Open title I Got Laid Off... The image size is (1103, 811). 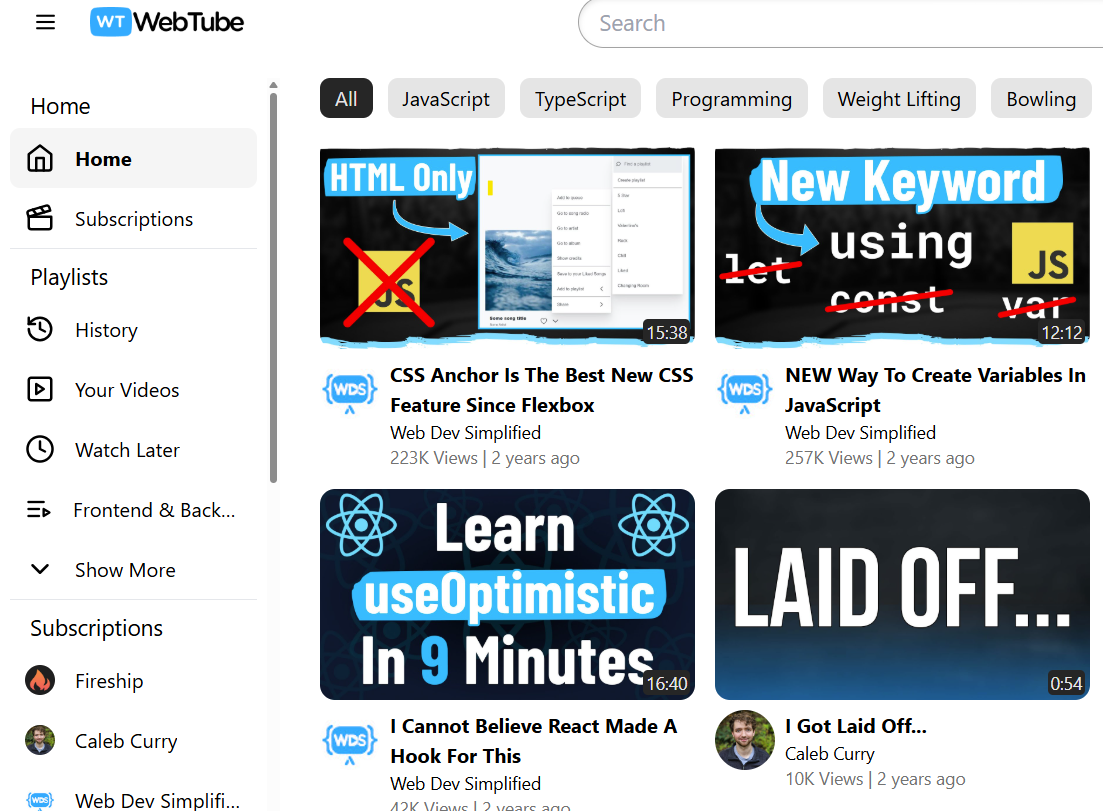pos(856,726)
